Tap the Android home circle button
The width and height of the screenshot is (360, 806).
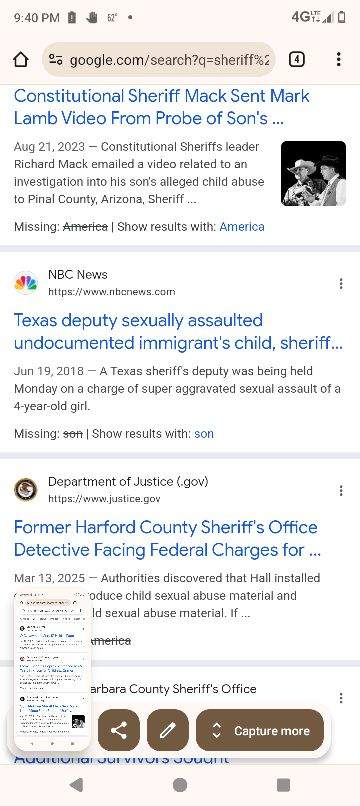(180, 785)
